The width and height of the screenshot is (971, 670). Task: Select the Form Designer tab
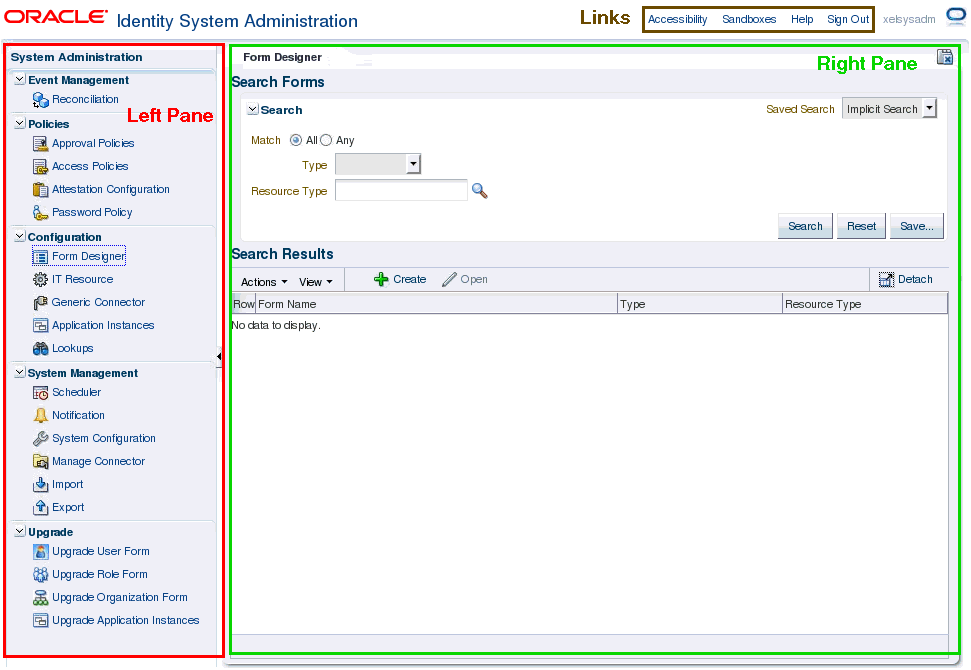(282, 57)
